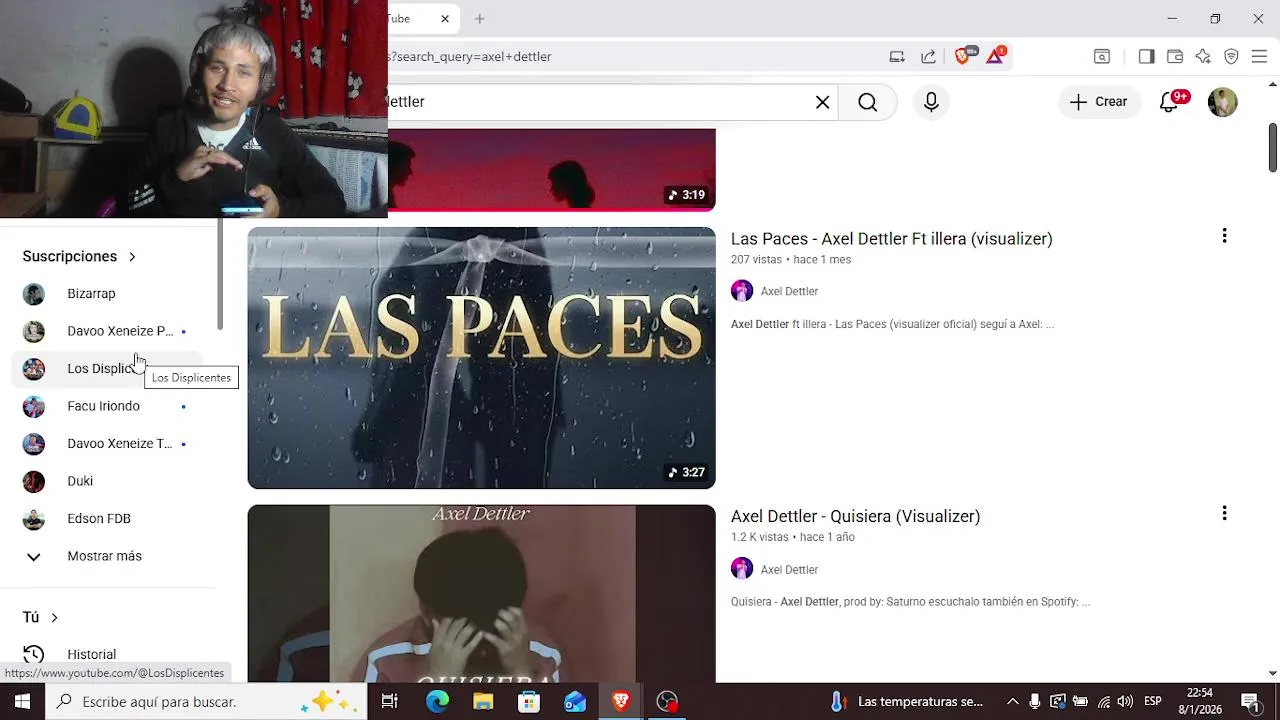Click the install app icon in address bar
This screenshot has height=720, width=1280.
[897, 57]
